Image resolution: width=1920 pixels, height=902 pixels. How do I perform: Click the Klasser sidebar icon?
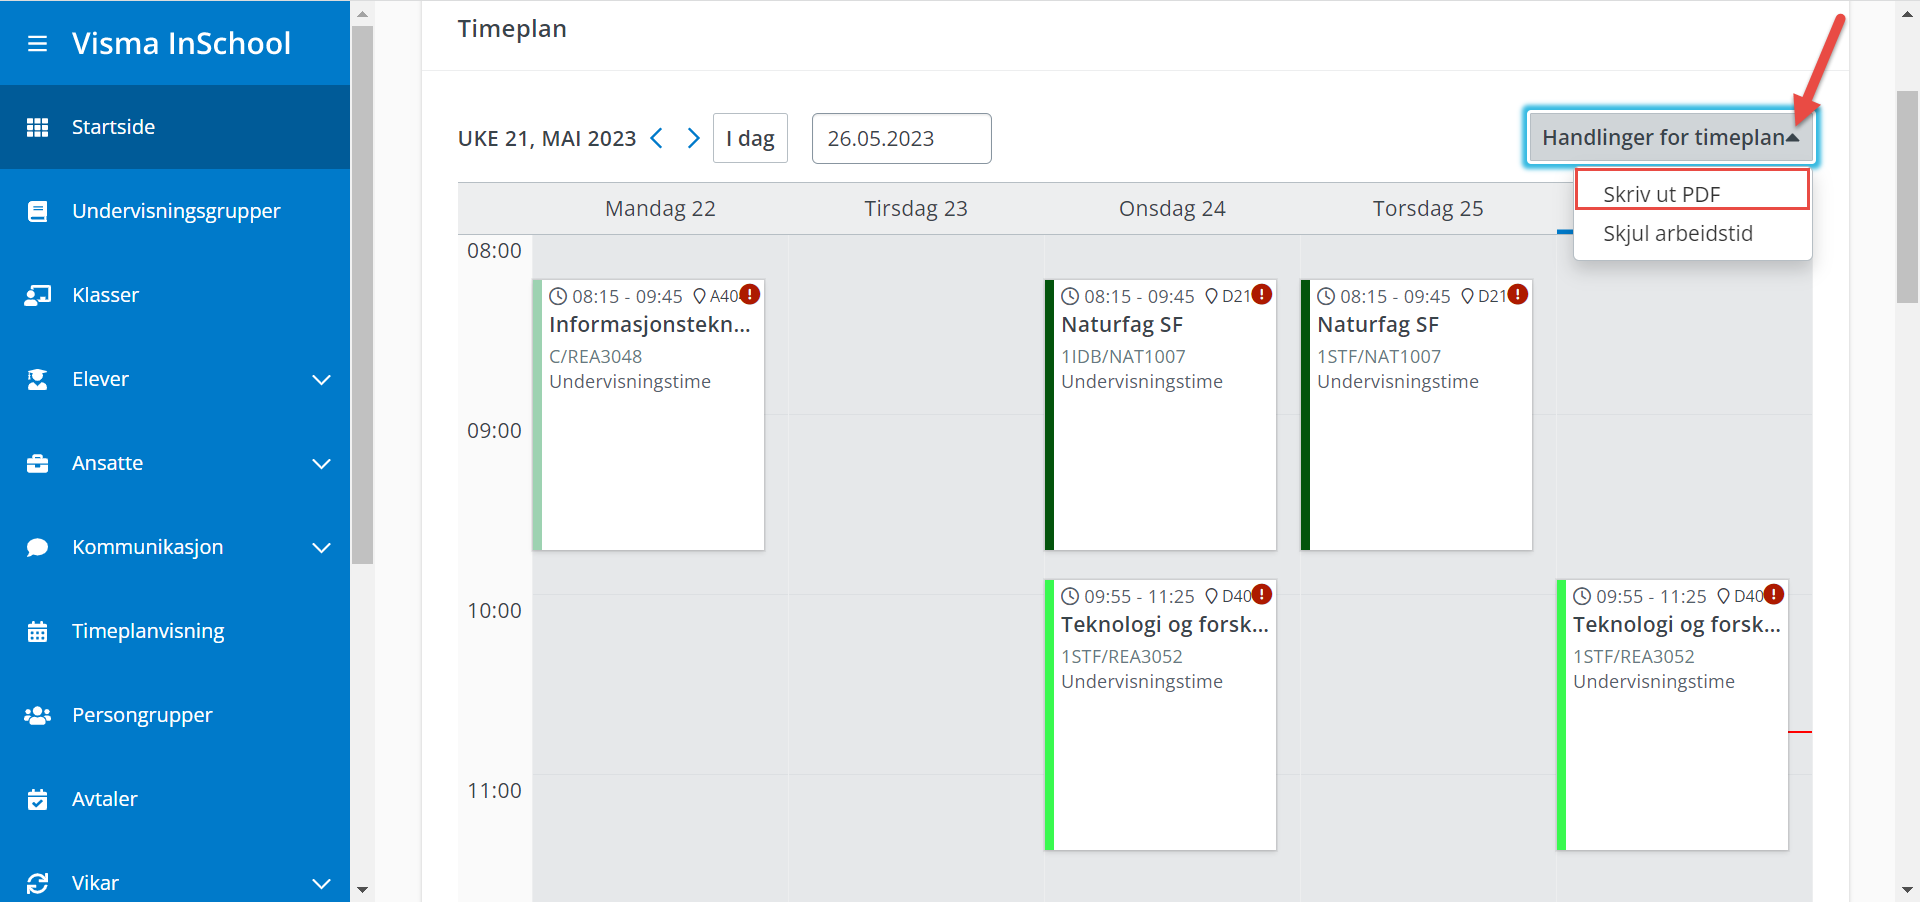coord(37,295)
